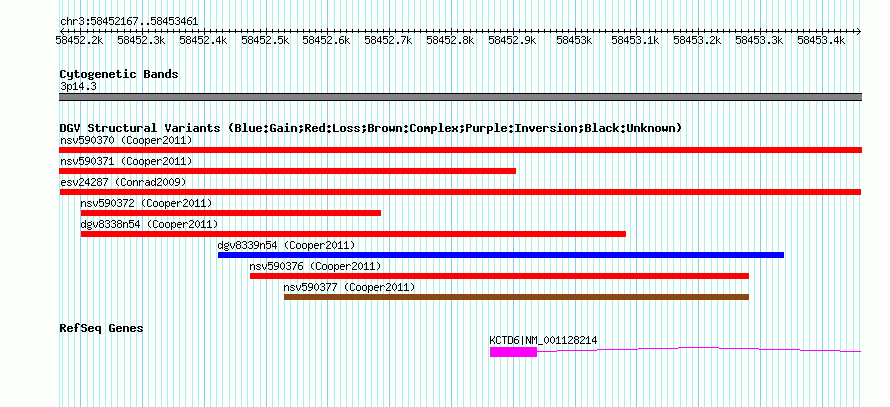Select the brown nsv590377 complex variant bar

click(517, 297)
